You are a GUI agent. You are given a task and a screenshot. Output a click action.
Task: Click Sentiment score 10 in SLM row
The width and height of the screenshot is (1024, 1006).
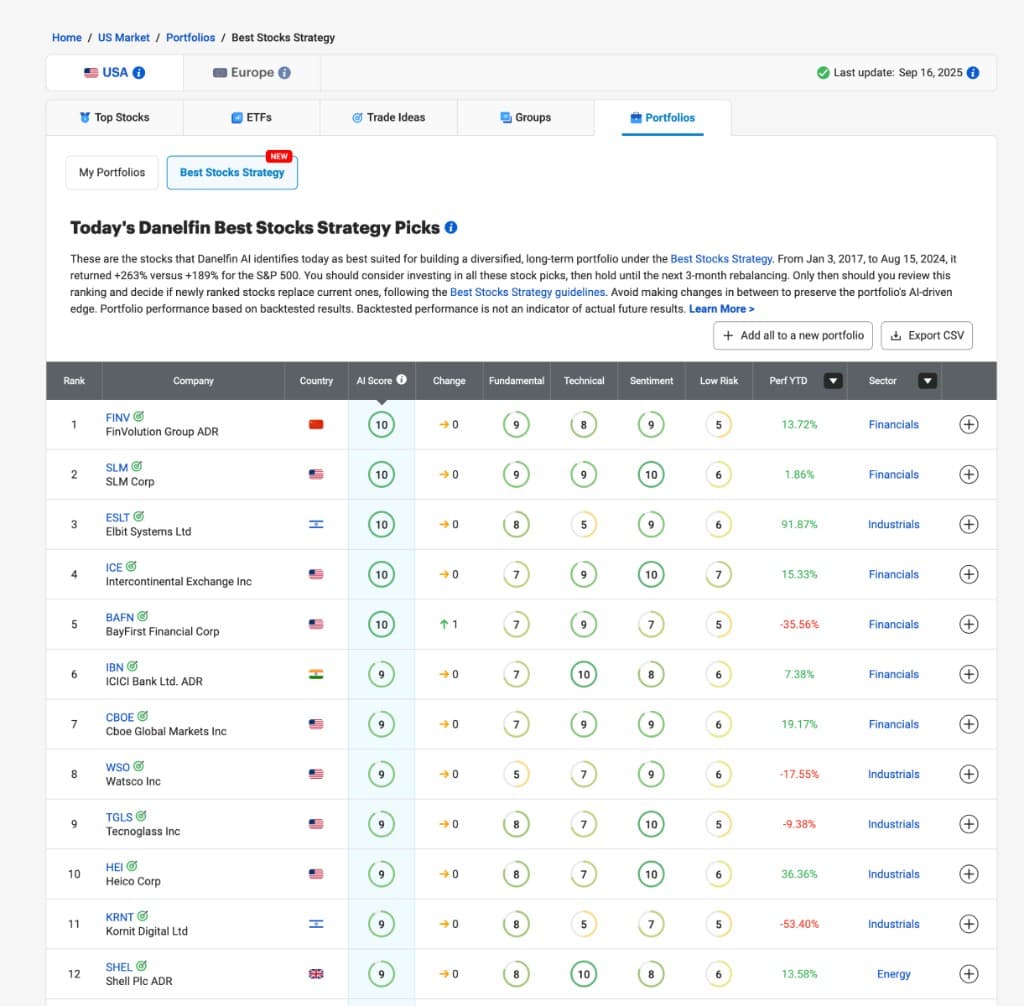click(651, 474)
